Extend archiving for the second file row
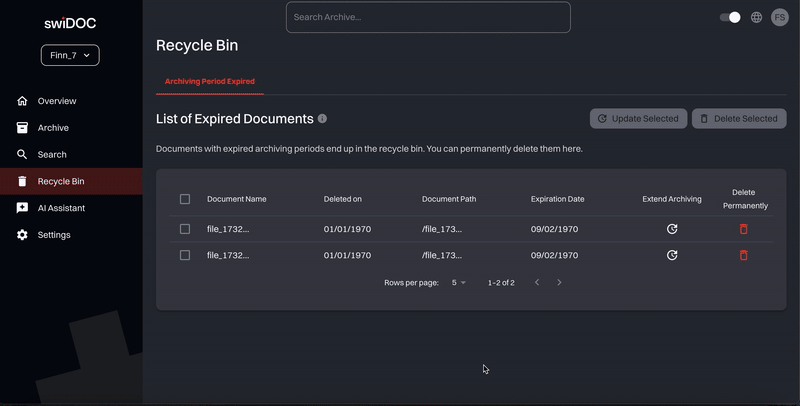800x406 pixels. 672,255
